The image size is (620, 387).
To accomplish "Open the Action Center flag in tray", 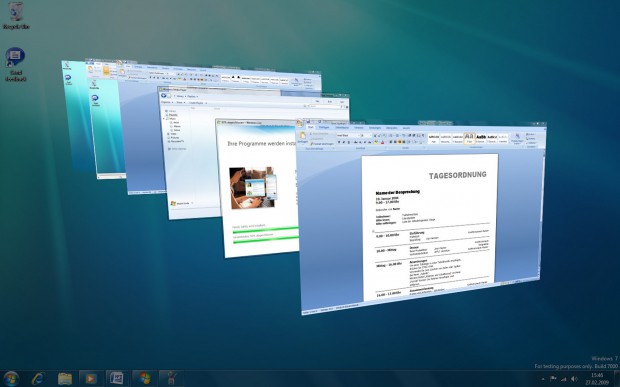I will (553, 379).
